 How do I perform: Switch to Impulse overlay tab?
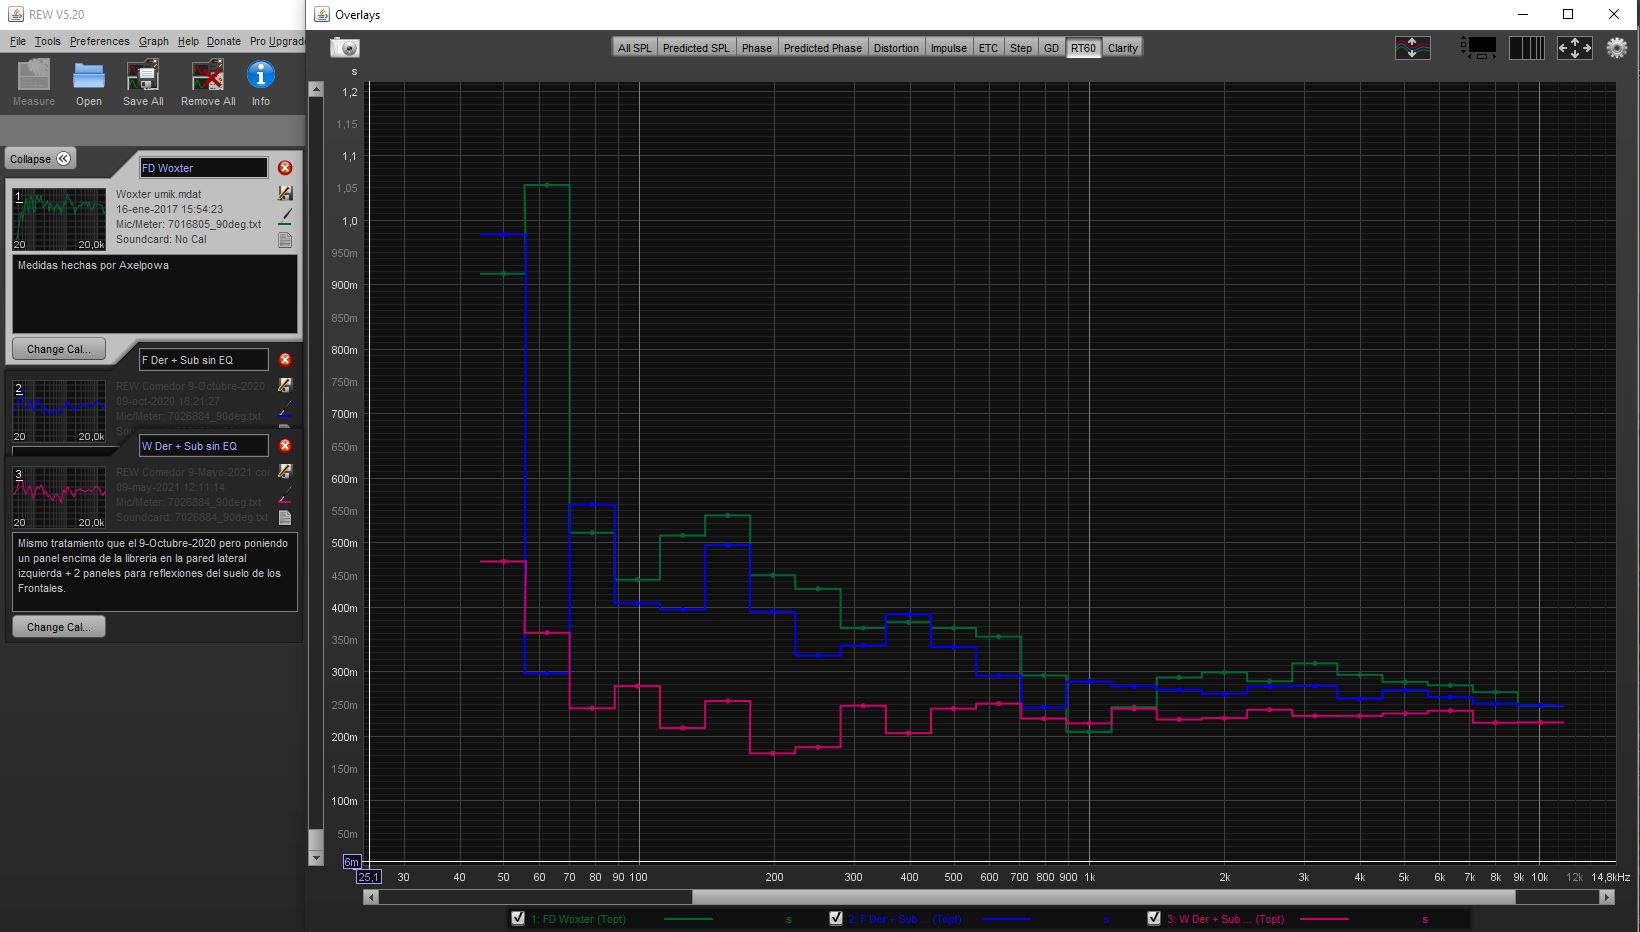(949, 48)
